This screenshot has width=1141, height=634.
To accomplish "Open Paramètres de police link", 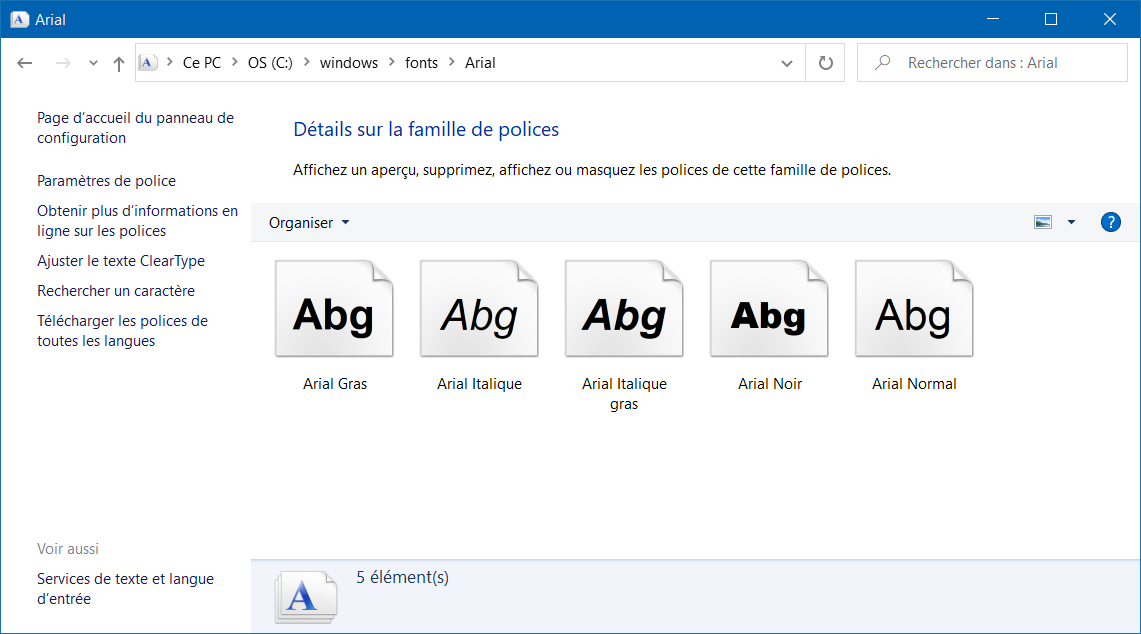I will coord(106,181).
